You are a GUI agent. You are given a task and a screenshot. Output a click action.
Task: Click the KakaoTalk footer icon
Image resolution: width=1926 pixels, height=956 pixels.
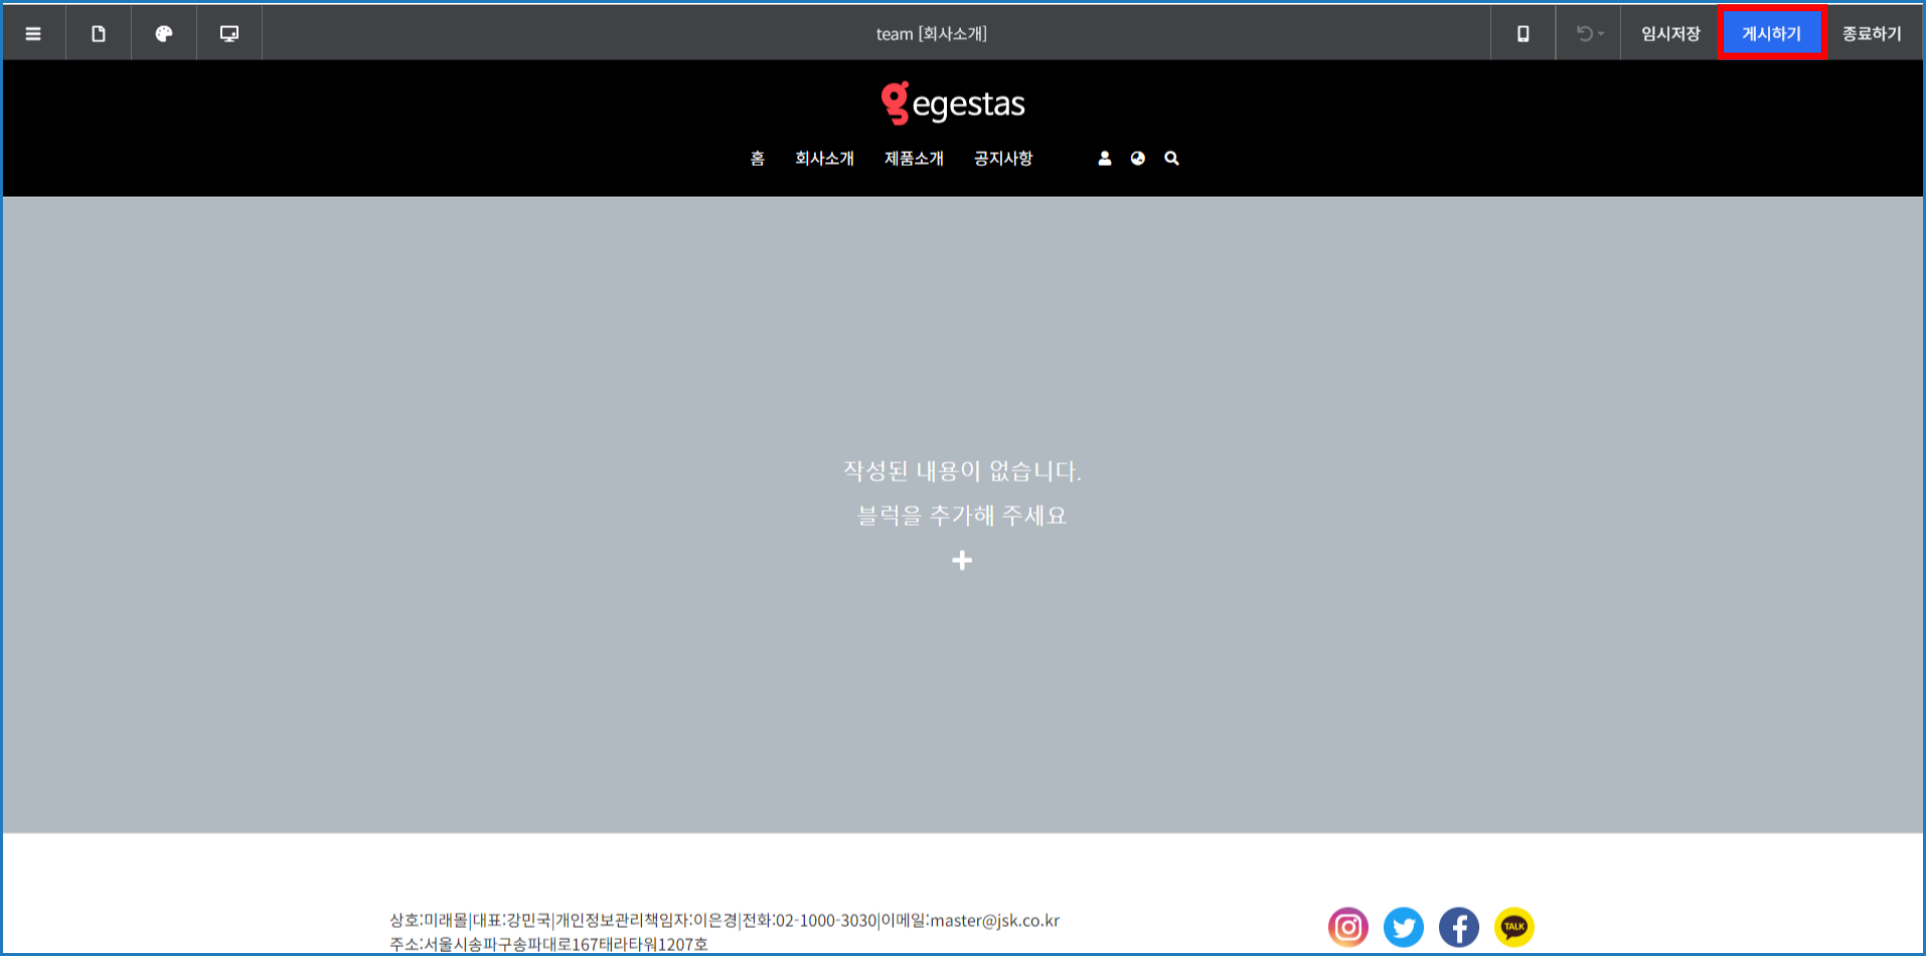point(1514,927)
